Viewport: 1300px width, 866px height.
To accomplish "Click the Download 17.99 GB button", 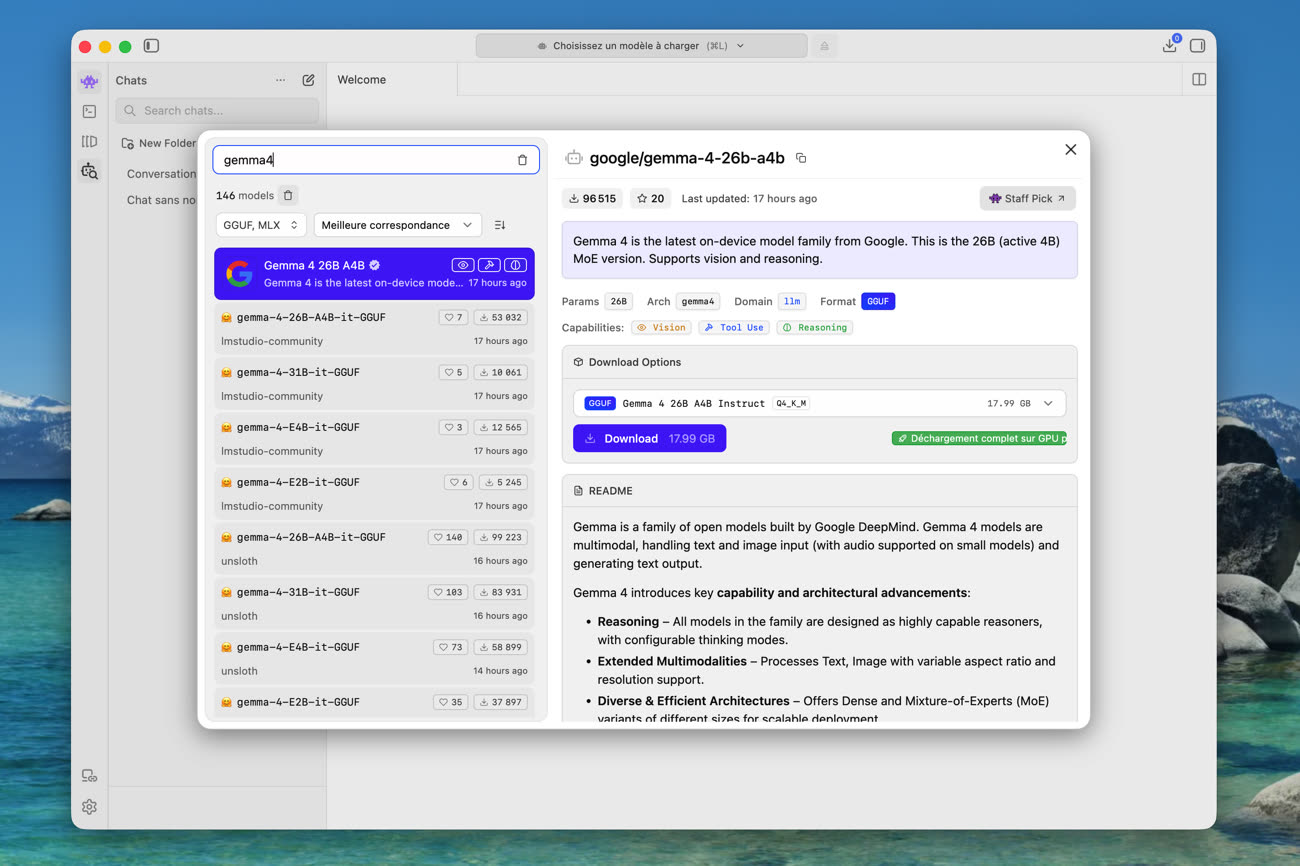I will (649, 438).
